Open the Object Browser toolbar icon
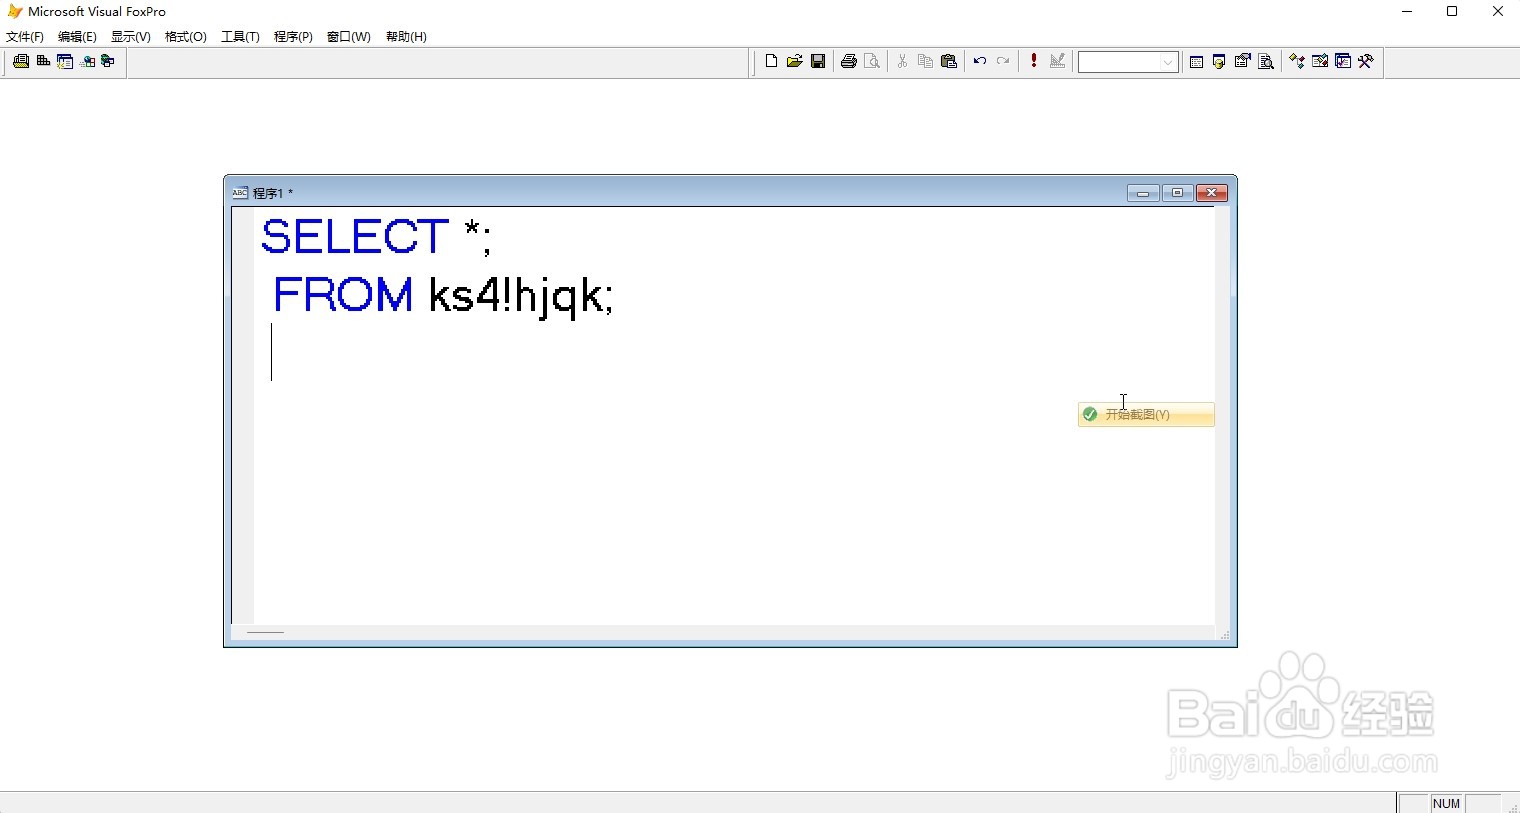1520x813 pixels. [x=1320, y=62]
